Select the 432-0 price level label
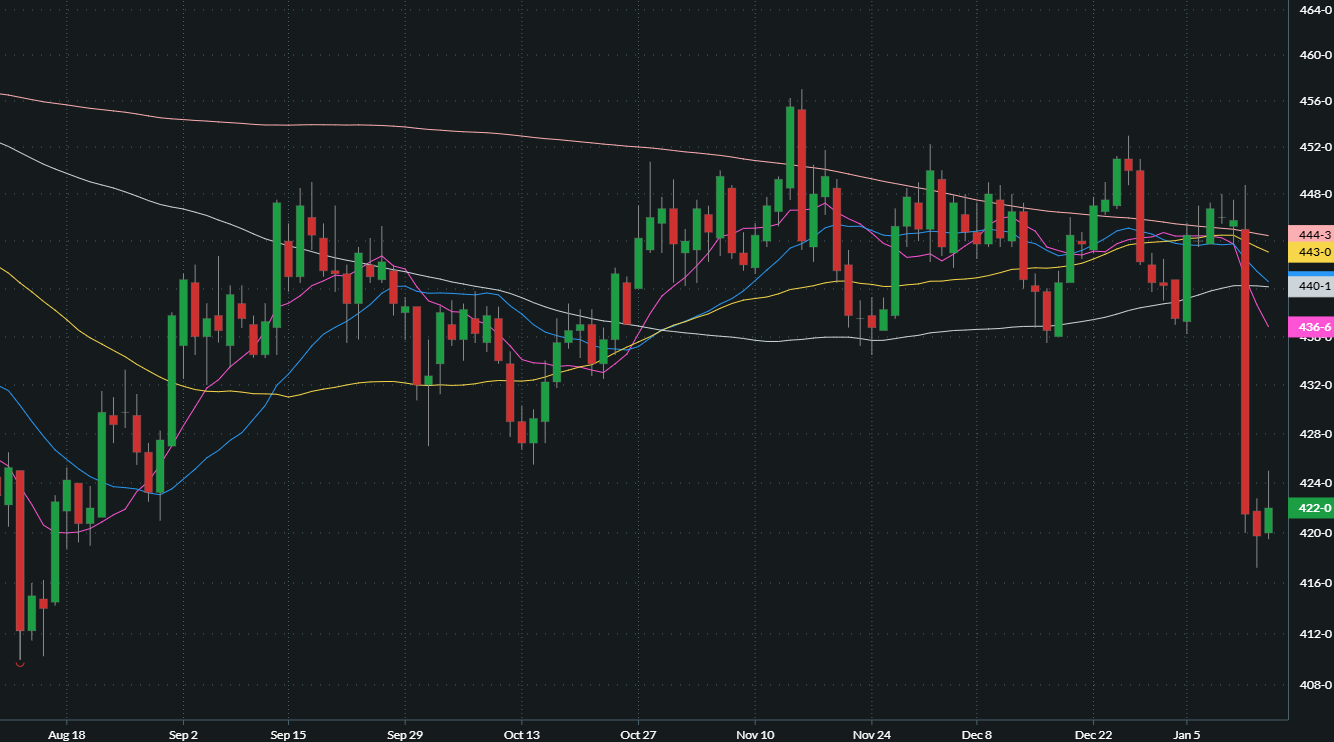 (1313, 385)
